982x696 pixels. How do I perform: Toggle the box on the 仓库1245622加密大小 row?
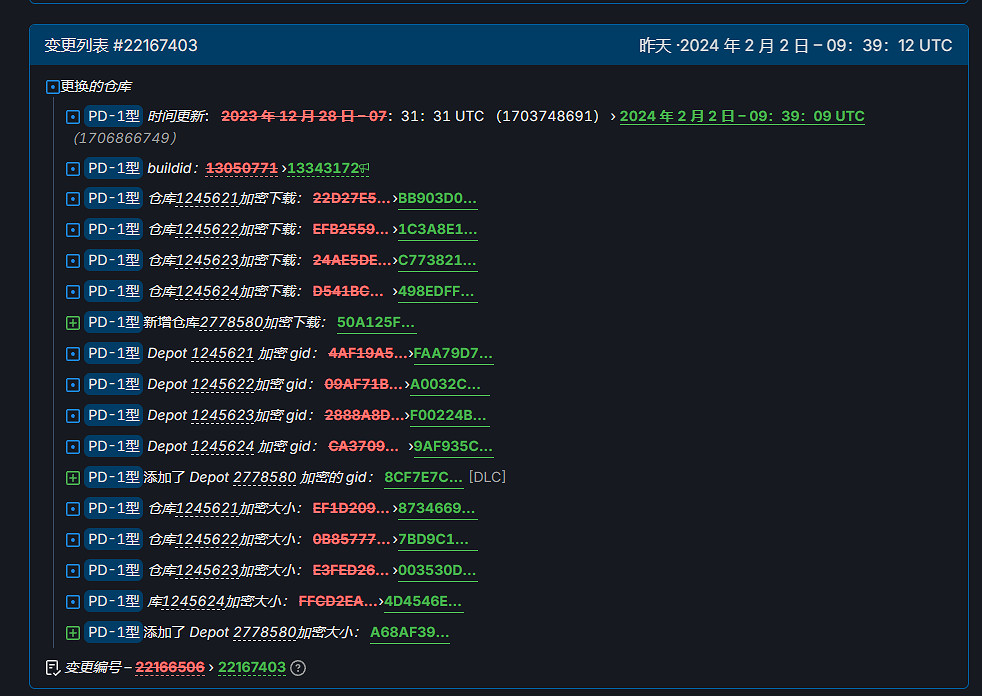pos(71,539)
